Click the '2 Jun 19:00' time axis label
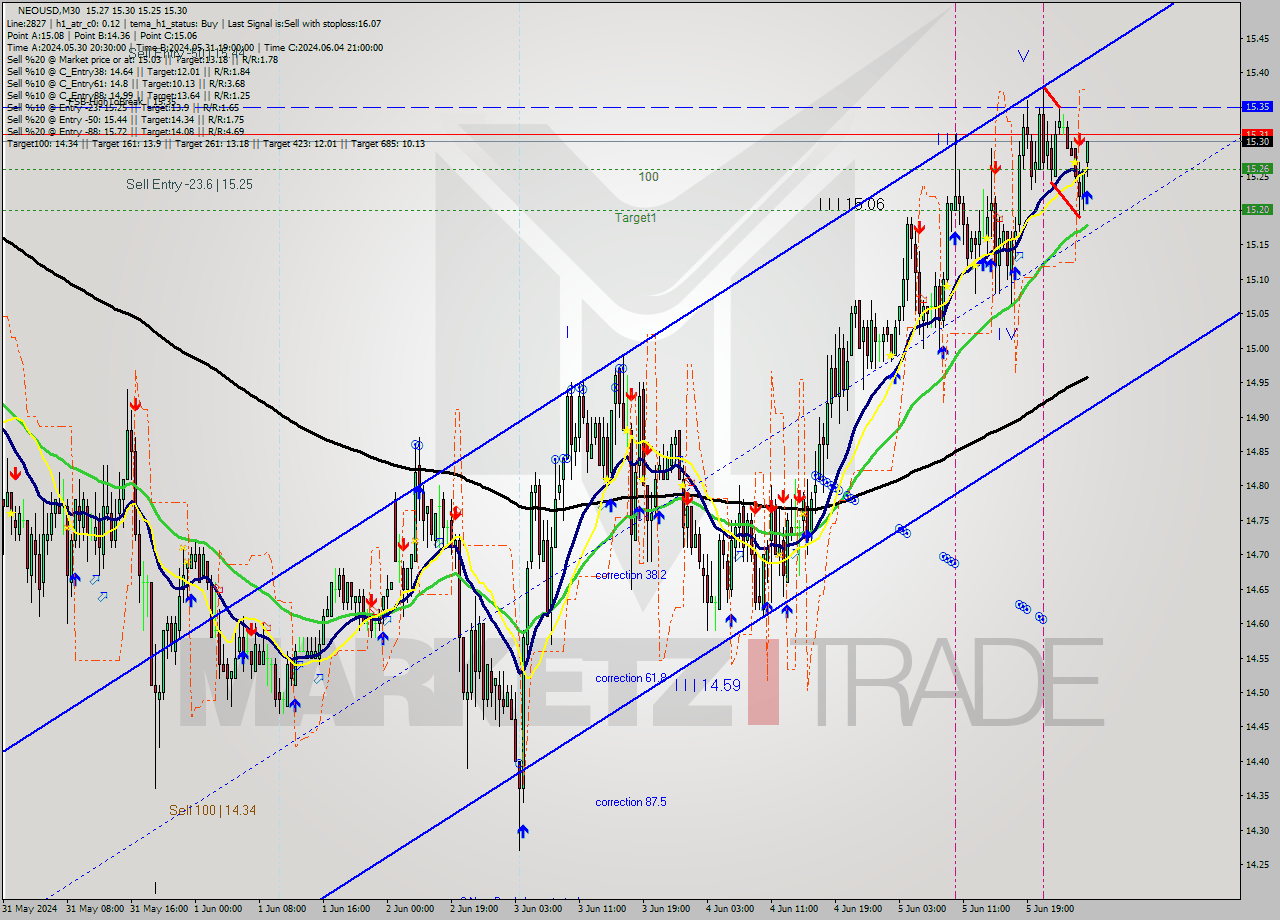This screenshot has height=920, width=1280. (475, 909)
